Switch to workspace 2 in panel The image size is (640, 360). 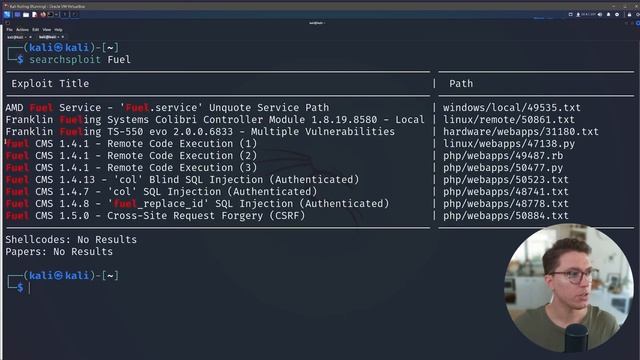click(75, 14)
